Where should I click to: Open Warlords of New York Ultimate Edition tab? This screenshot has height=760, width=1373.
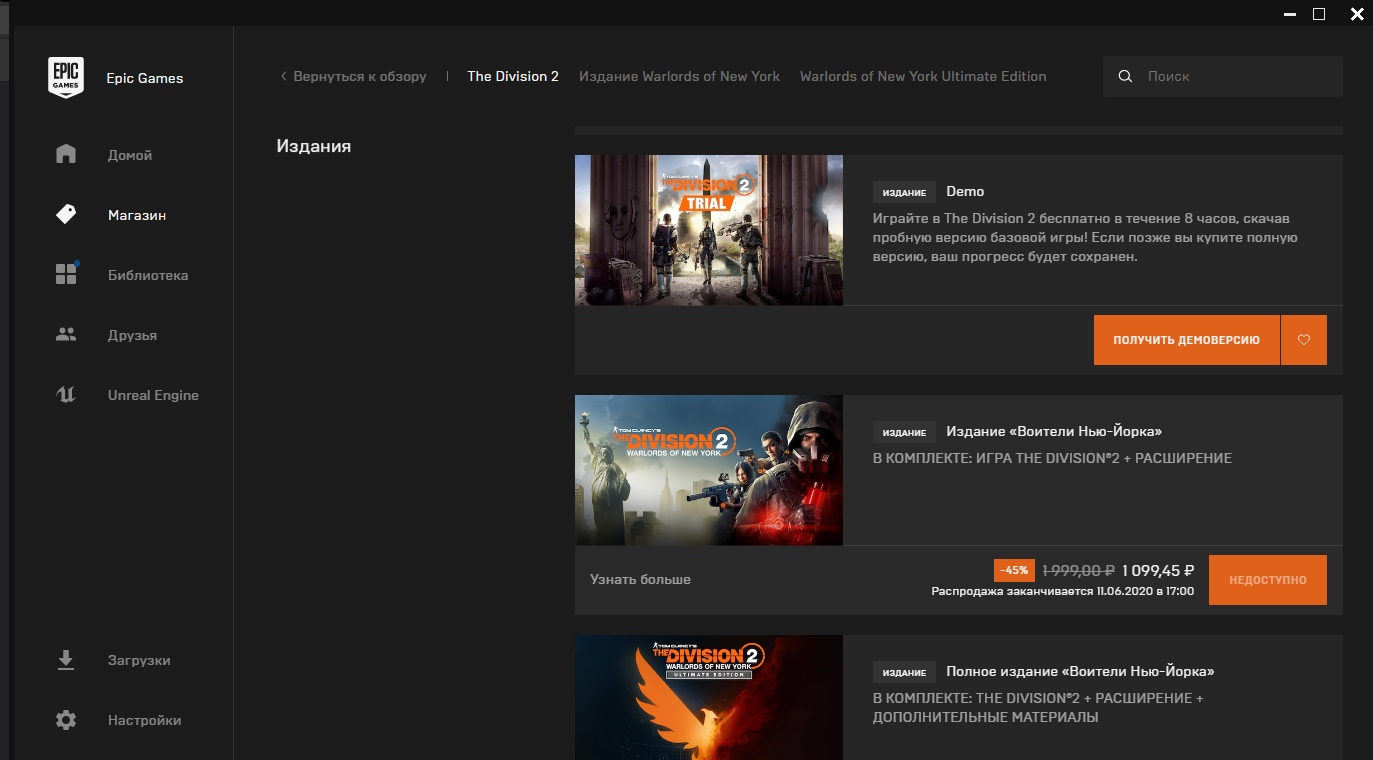923,76
